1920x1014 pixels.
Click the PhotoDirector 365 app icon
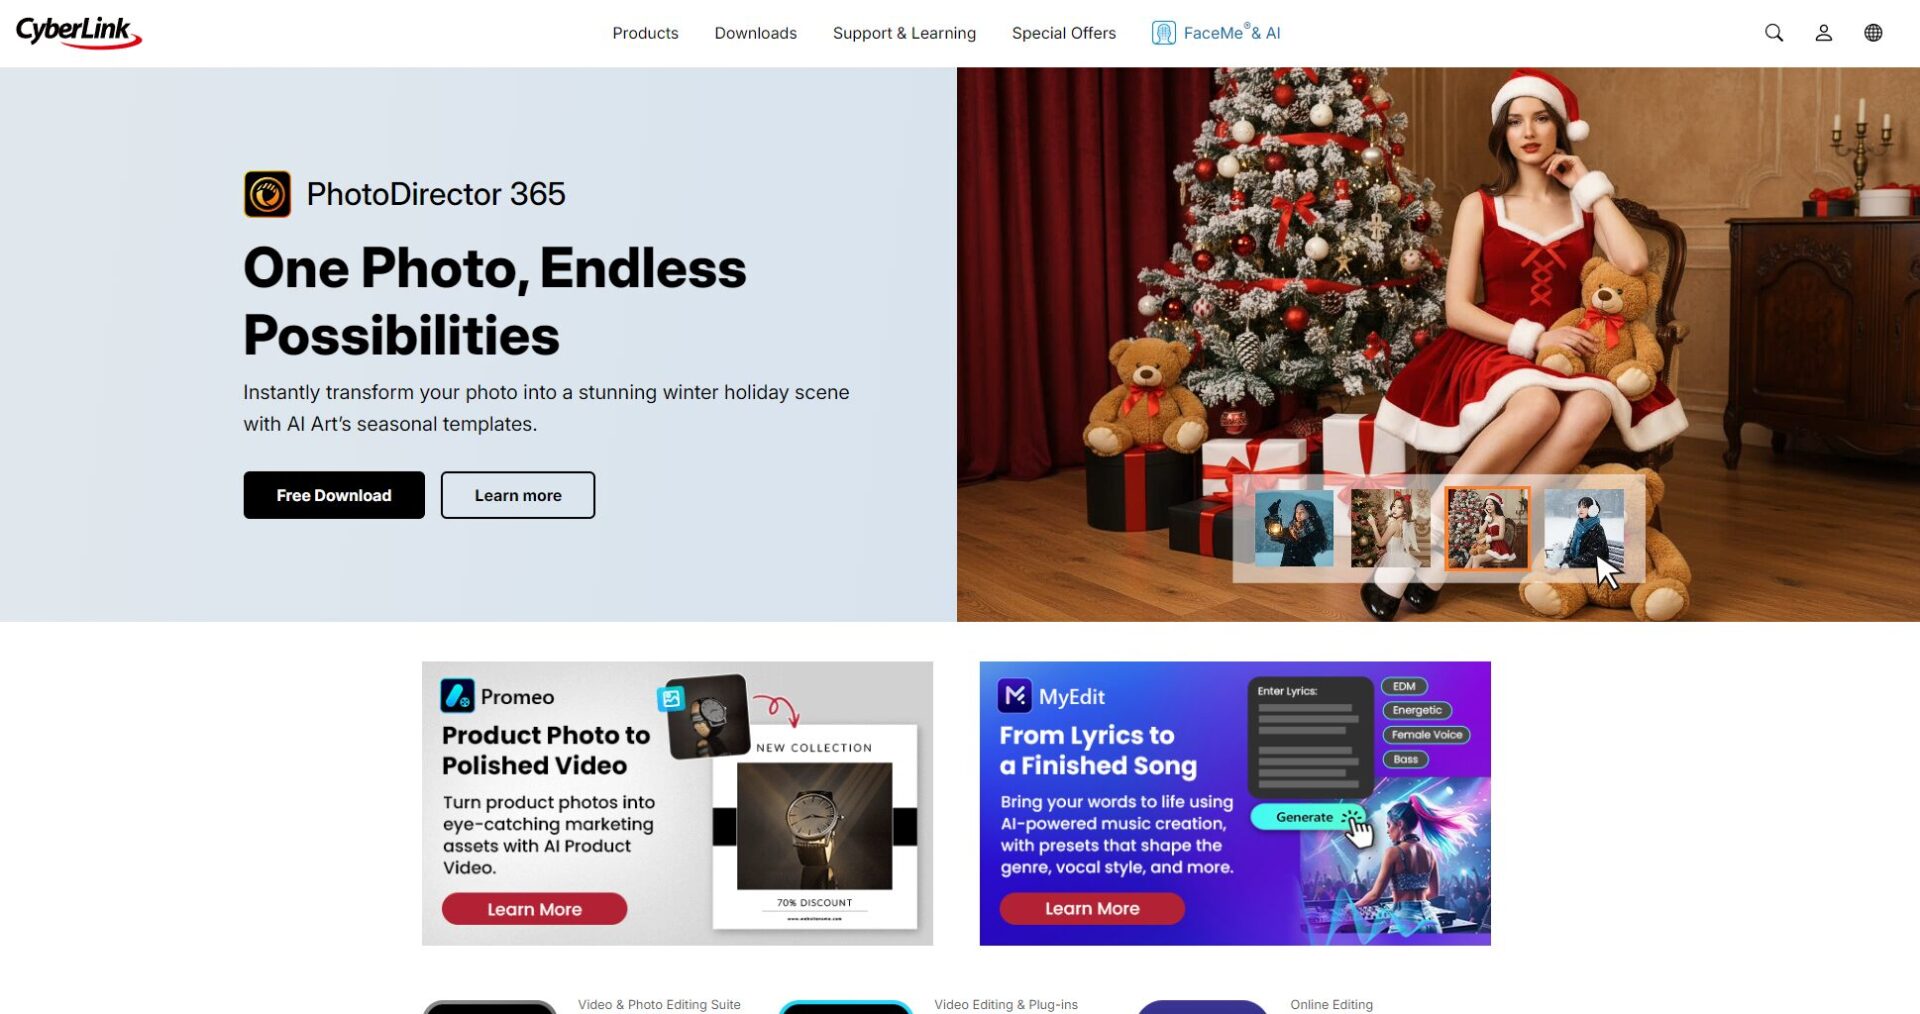pyautogui.click(x=267, y=194)
